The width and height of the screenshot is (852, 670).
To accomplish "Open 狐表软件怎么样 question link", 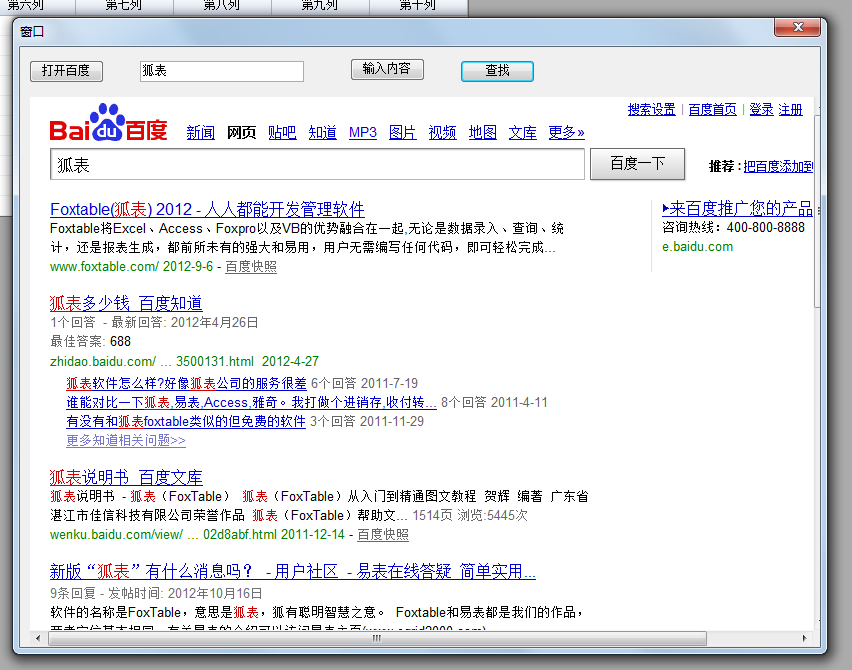I will click(x=186, y=384).
